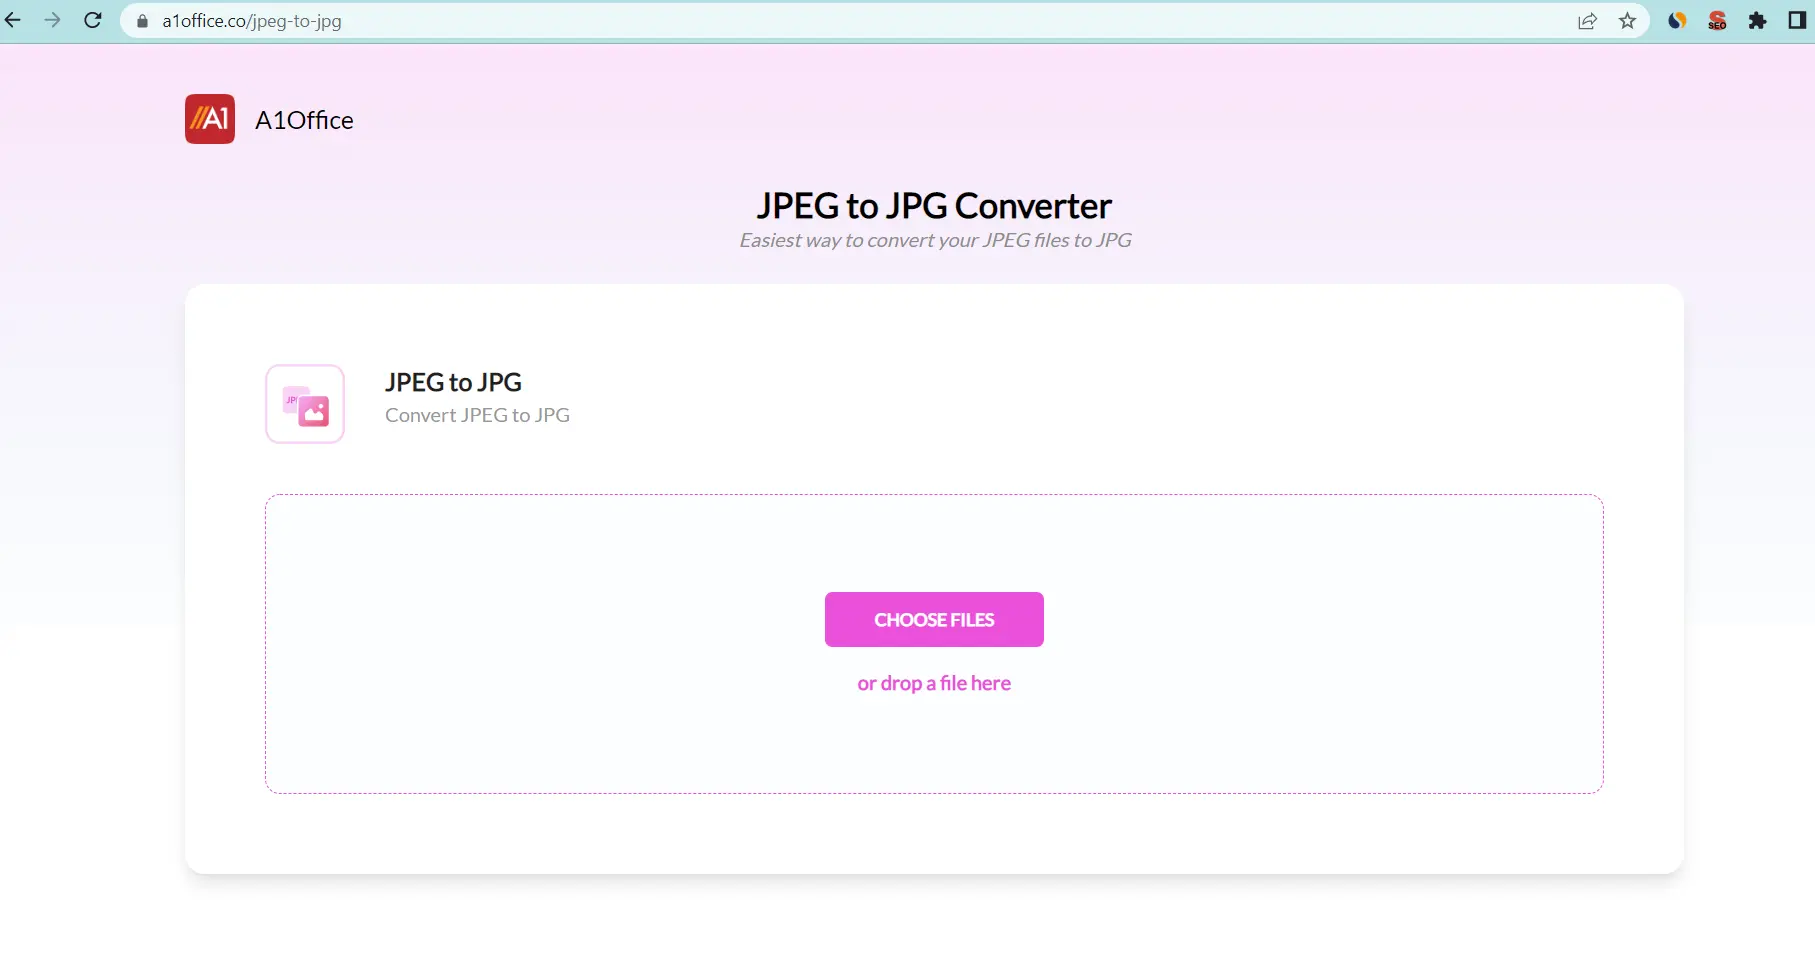Open the orange-blue circle extension icon
Image resolution: width=1815 pixels, height=961 pixels.
pyautogui.click(x=1677, y=21)
